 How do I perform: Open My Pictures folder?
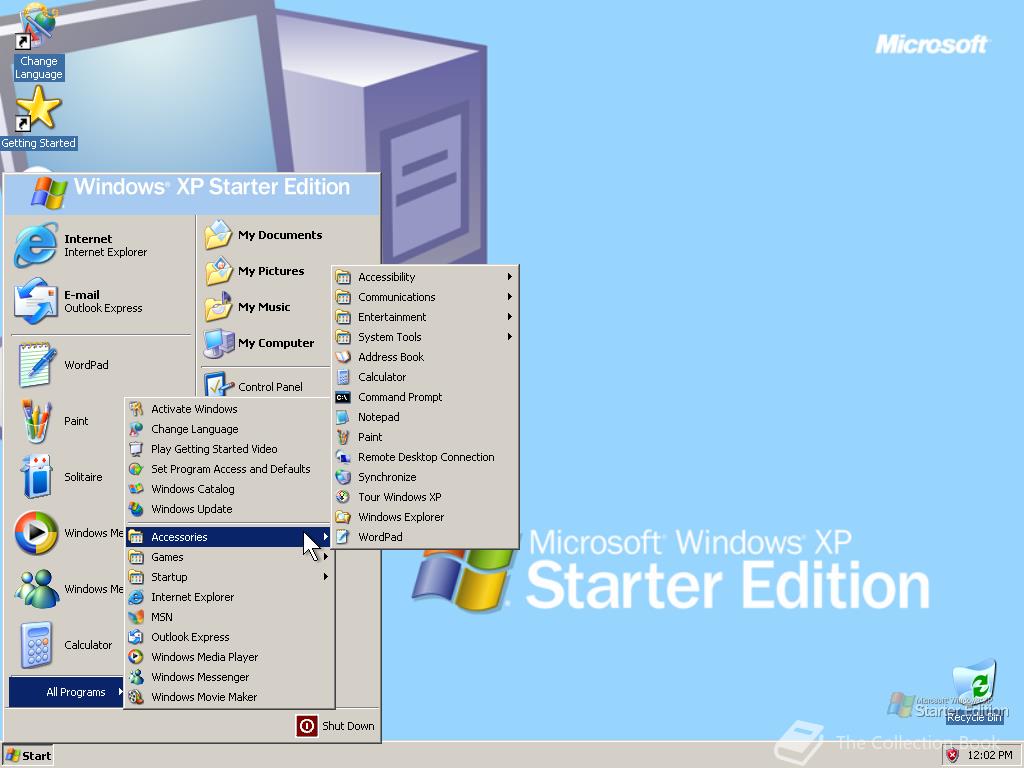click(264, 270)
